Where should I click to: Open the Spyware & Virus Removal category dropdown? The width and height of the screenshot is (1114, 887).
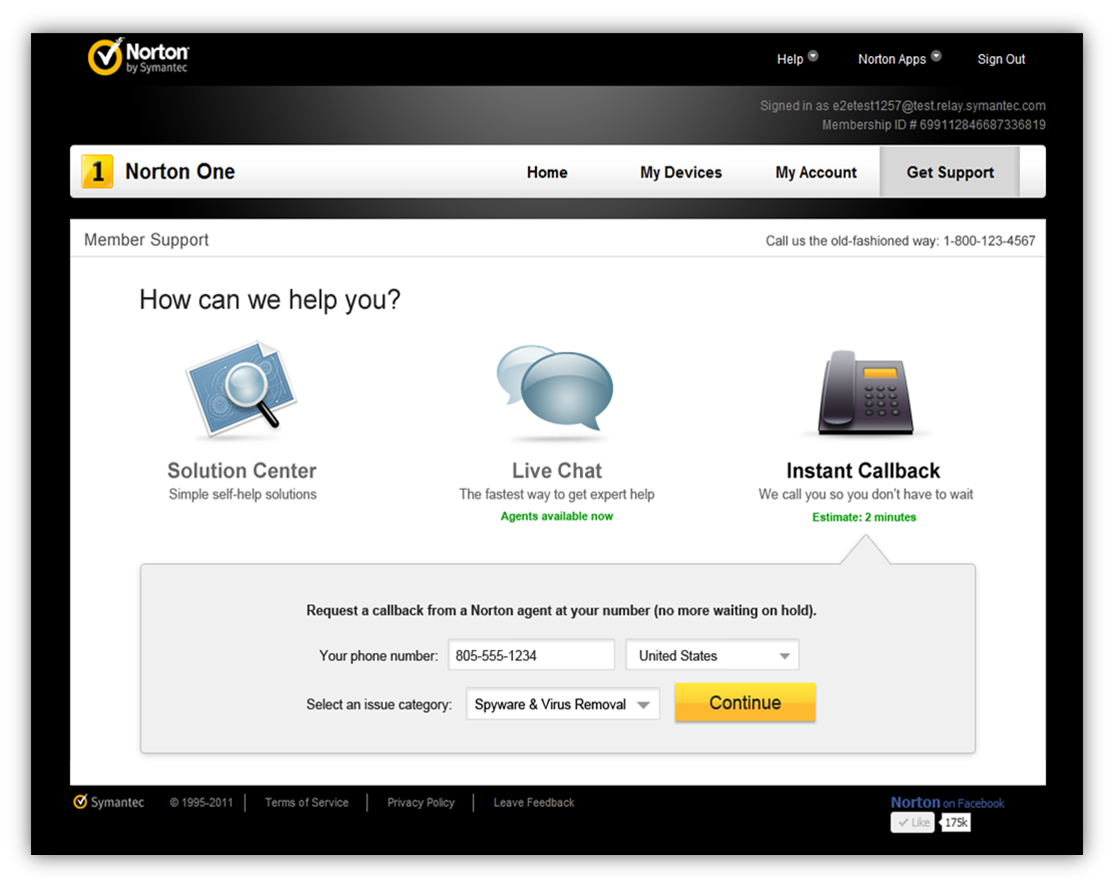(563, 704)
